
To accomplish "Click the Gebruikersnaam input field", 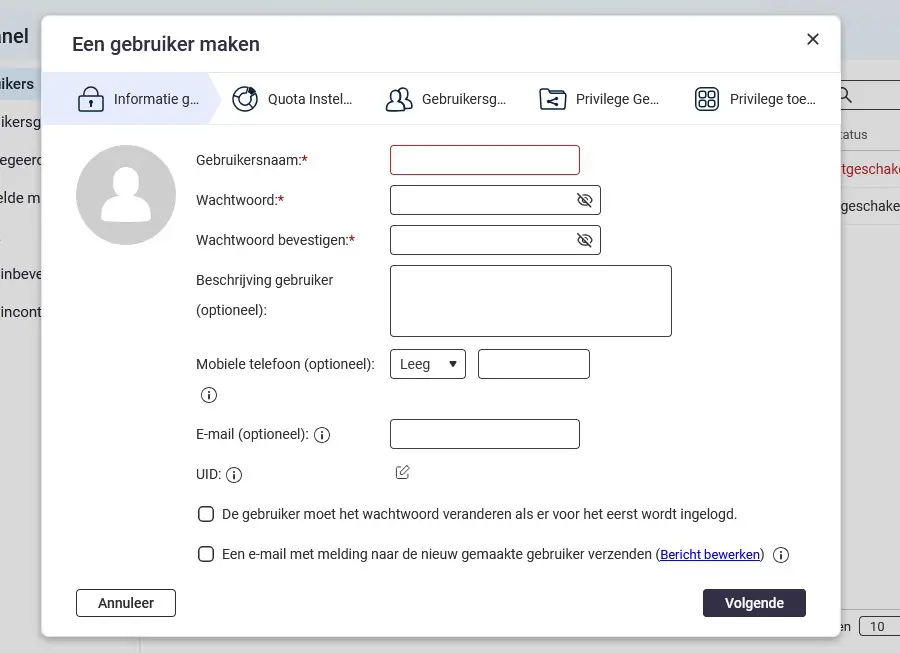I will 484,159.
